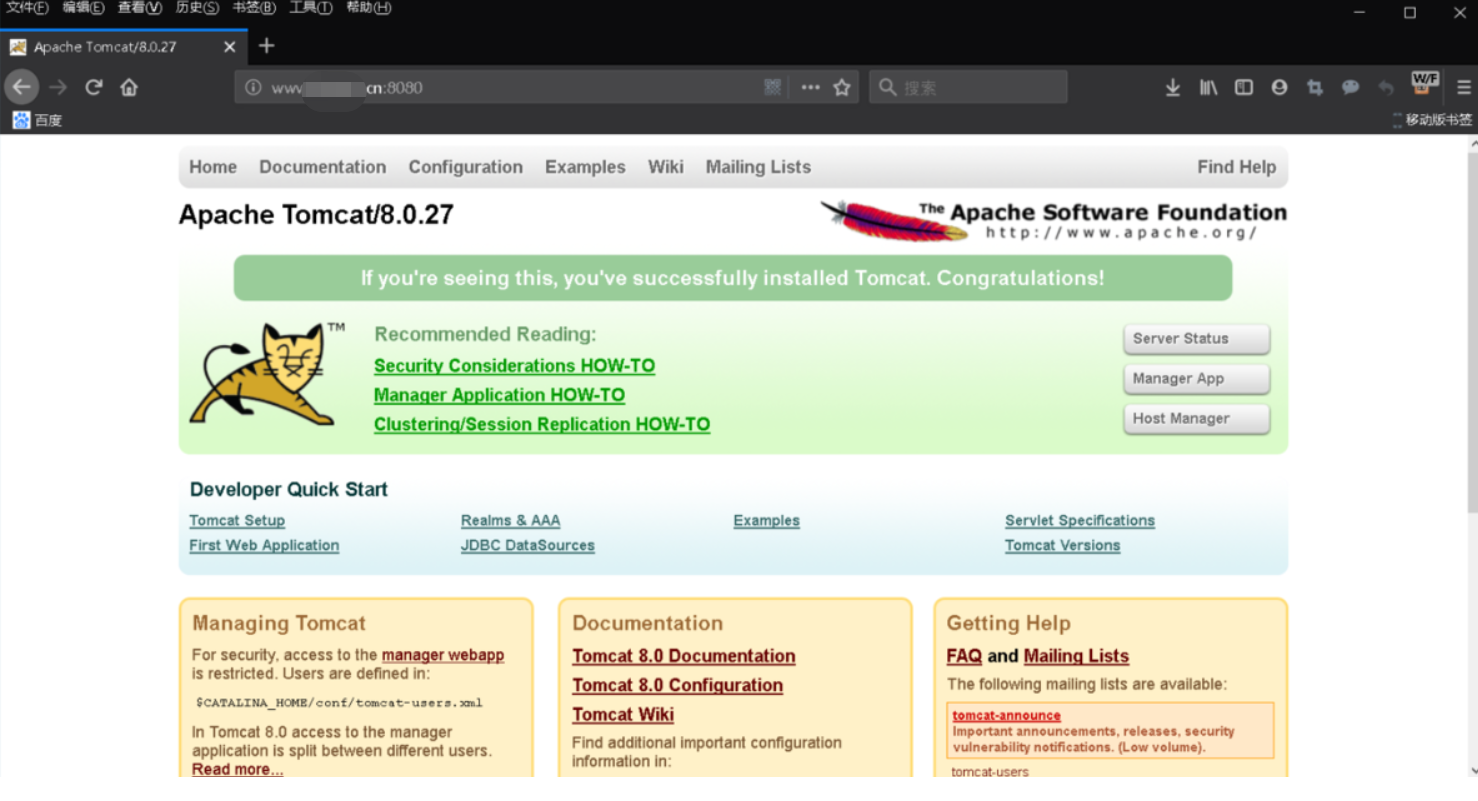Click the Tomcat cat logo image

tap(266, 373)
